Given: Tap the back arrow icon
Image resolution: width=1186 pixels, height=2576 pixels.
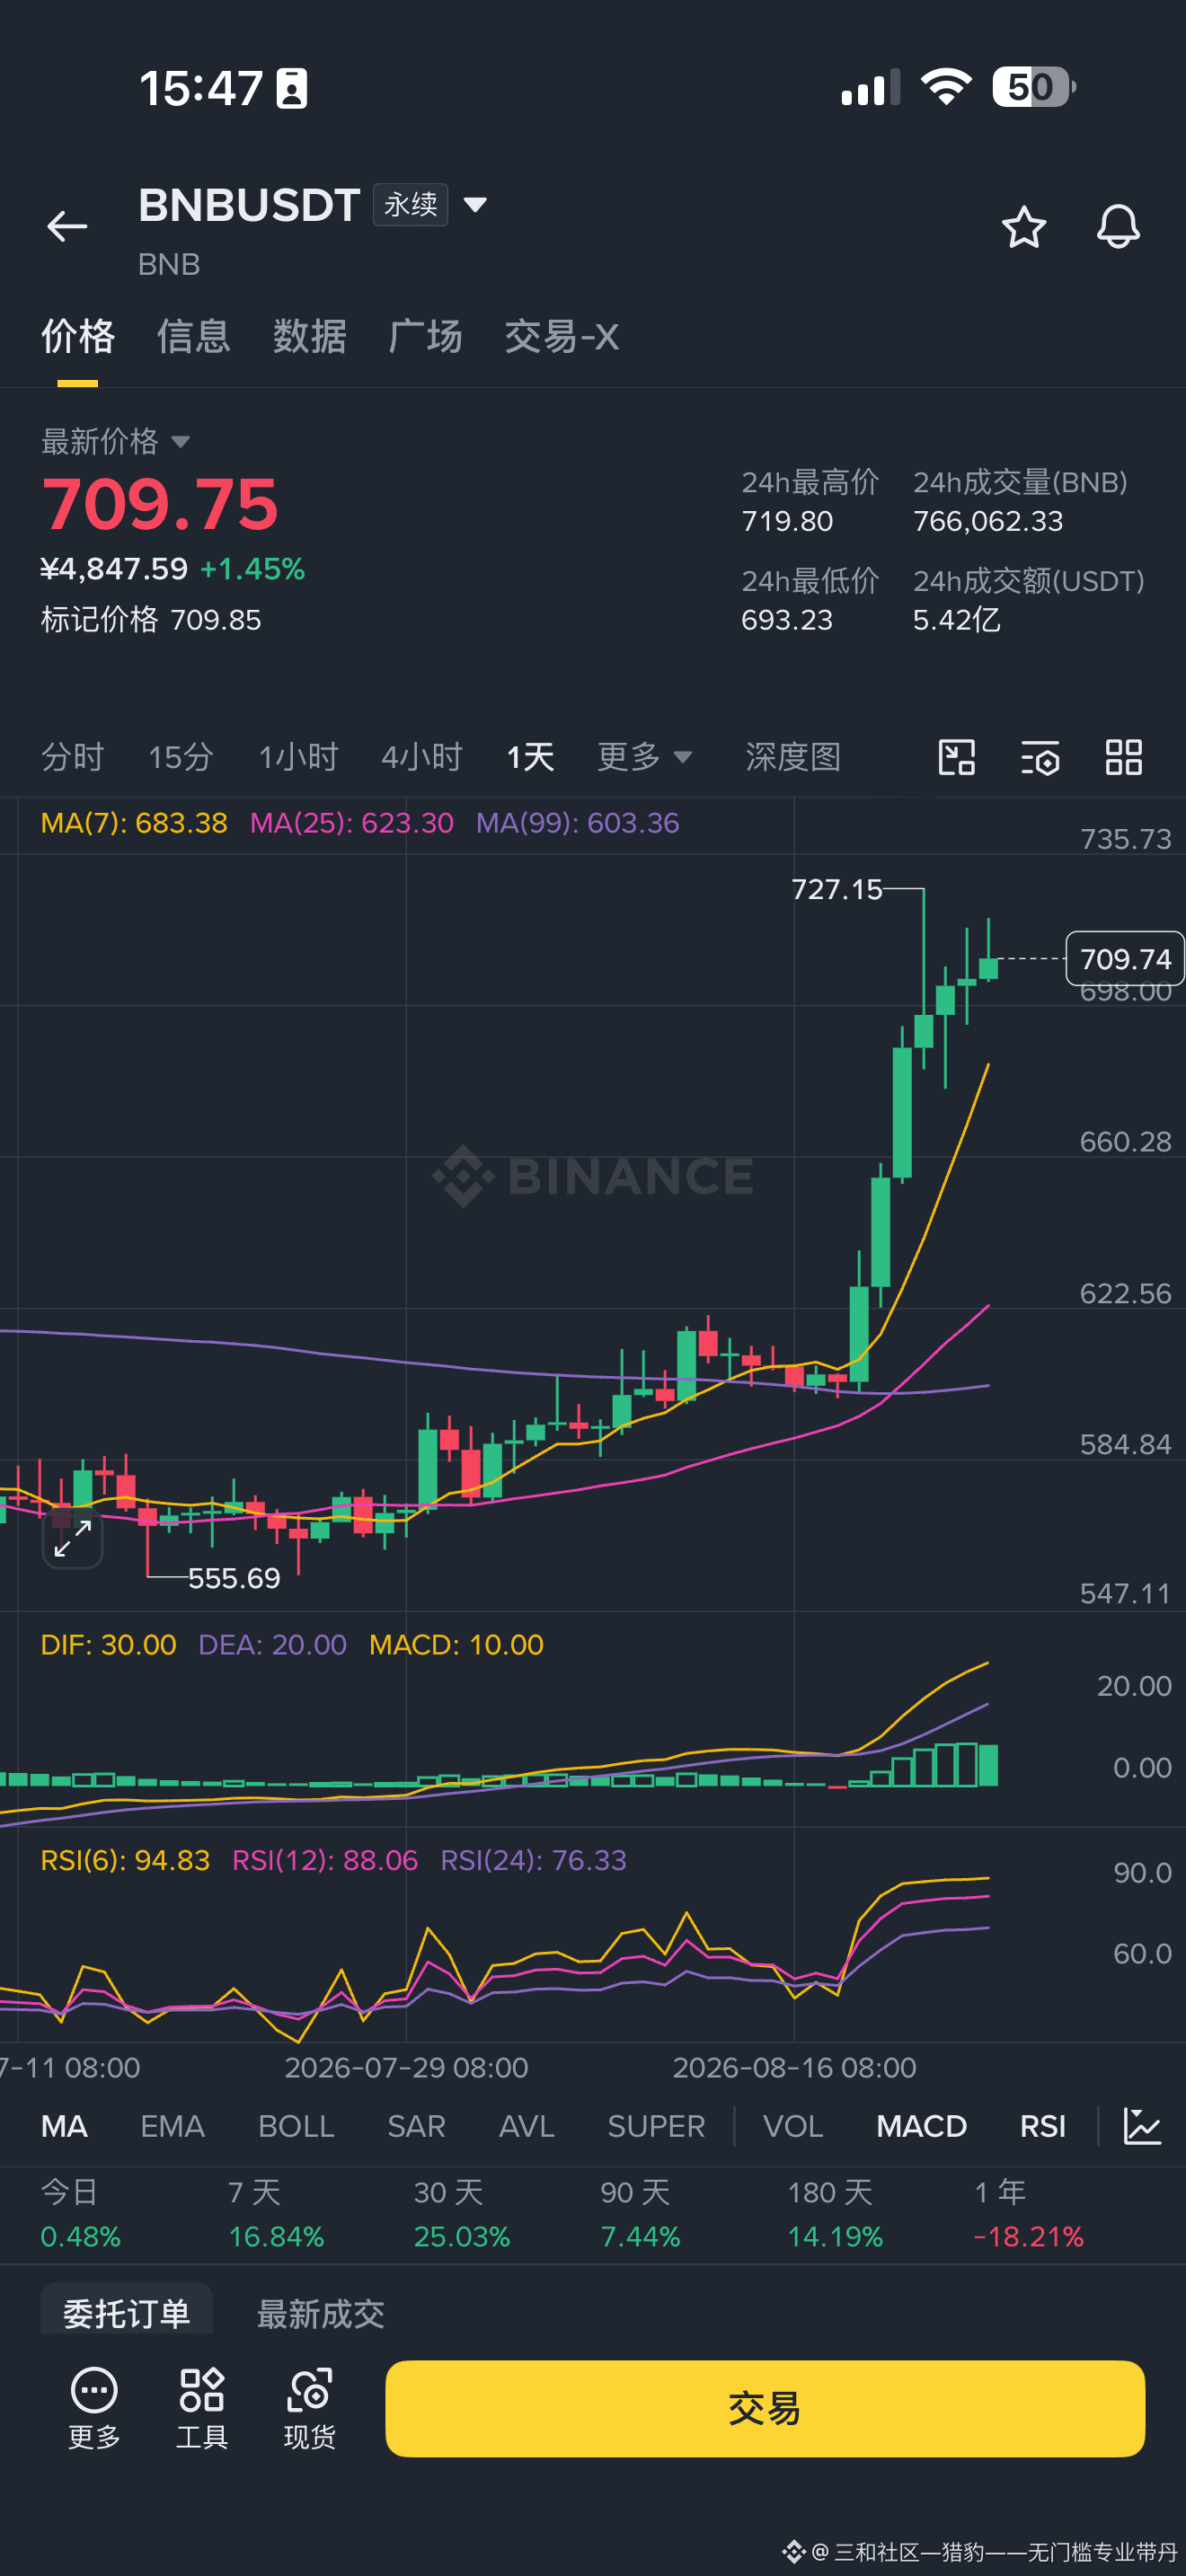Looking at the screenshot, I should point(67,226).
